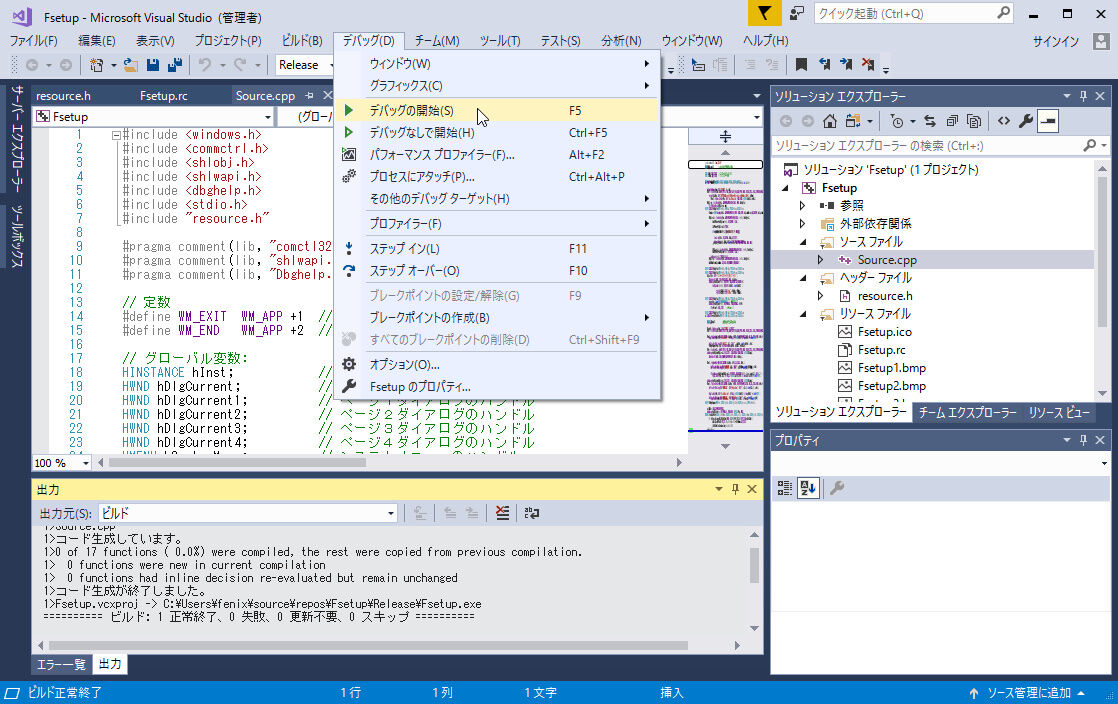This screenshot has height=704, width=1118.
Task: Clear all bookmarks icon with red X
Action: pyautogui.click(x=868, y=65)
